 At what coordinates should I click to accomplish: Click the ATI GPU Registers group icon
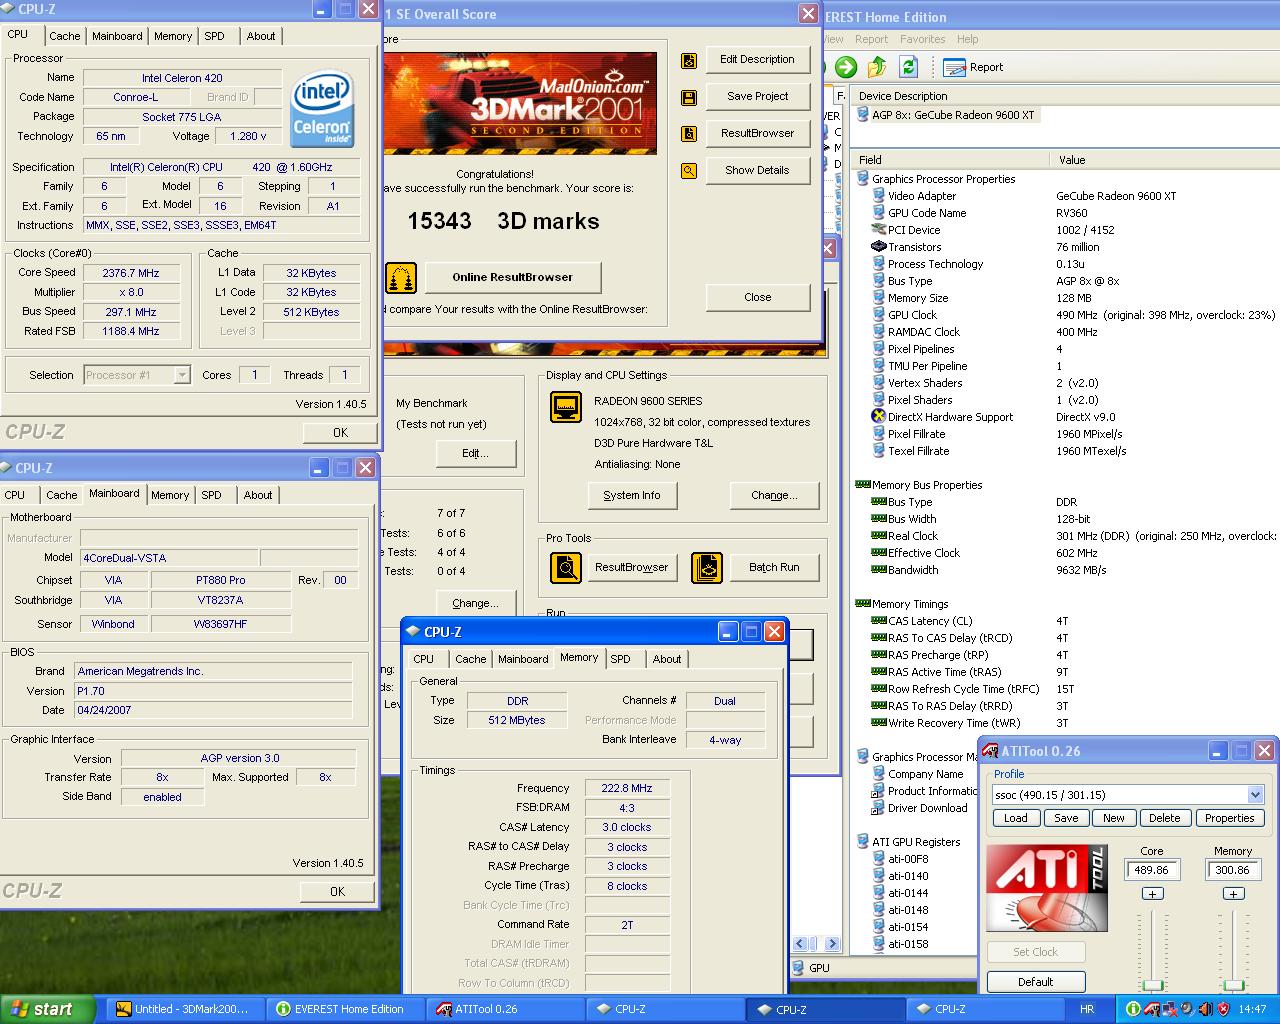(863, 842)
